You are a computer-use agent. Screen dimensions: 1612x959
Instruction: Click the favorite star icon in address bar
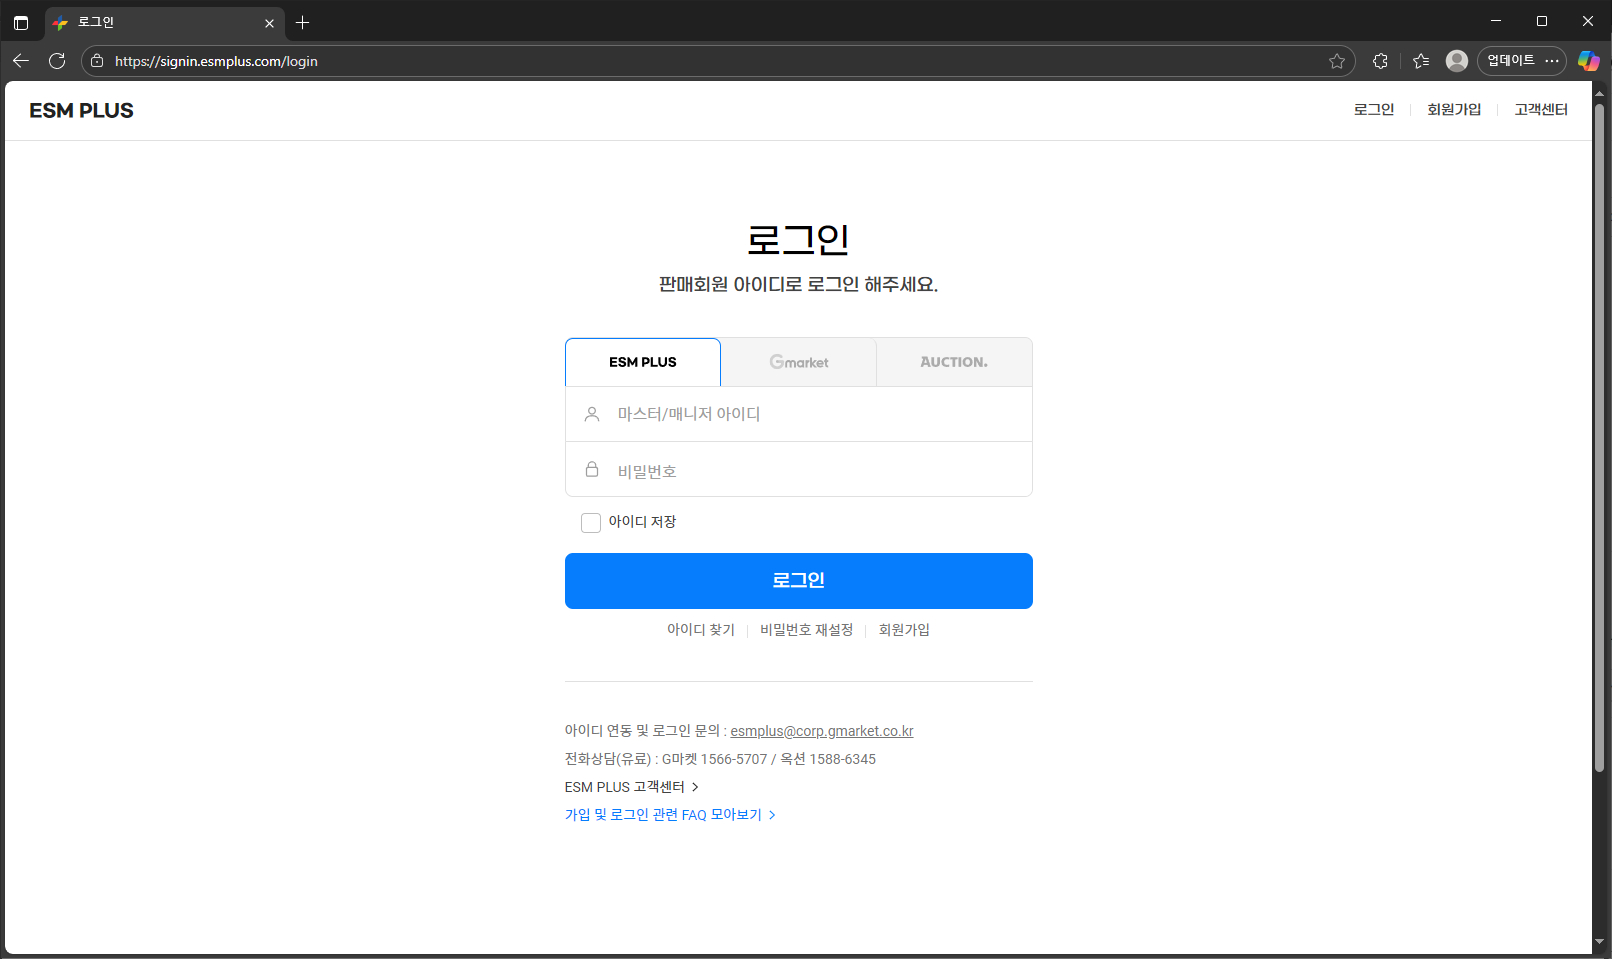pos(1336,61)
